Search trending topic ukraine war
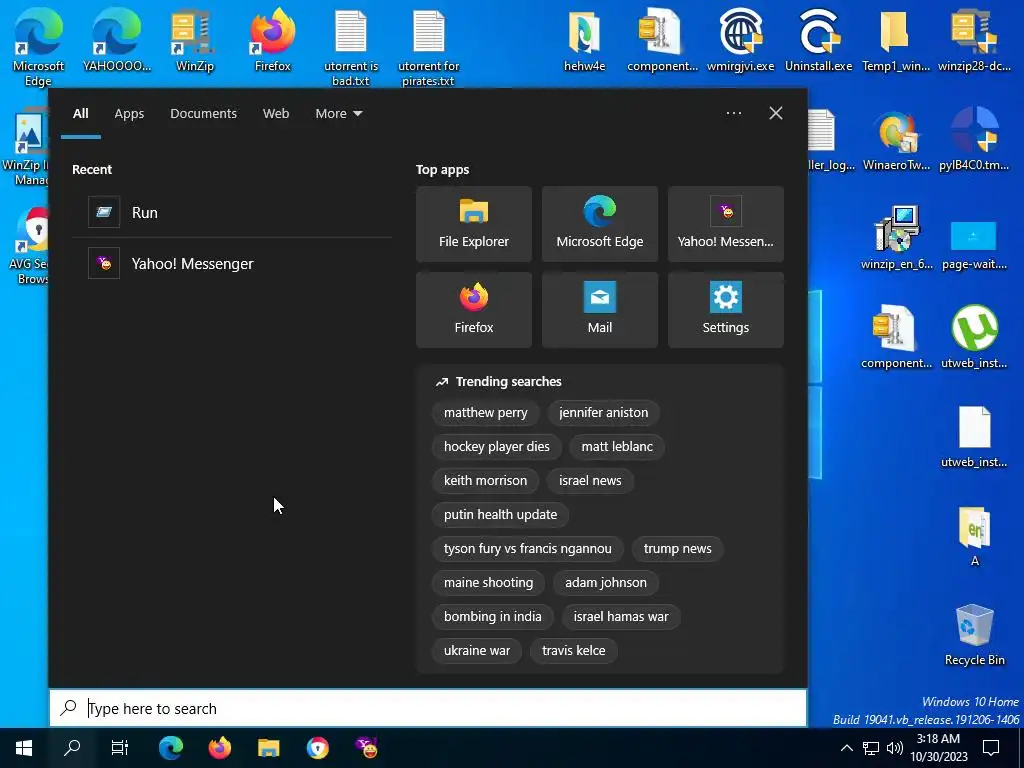This screenshot has height=768, width=1024. (477, 650)
